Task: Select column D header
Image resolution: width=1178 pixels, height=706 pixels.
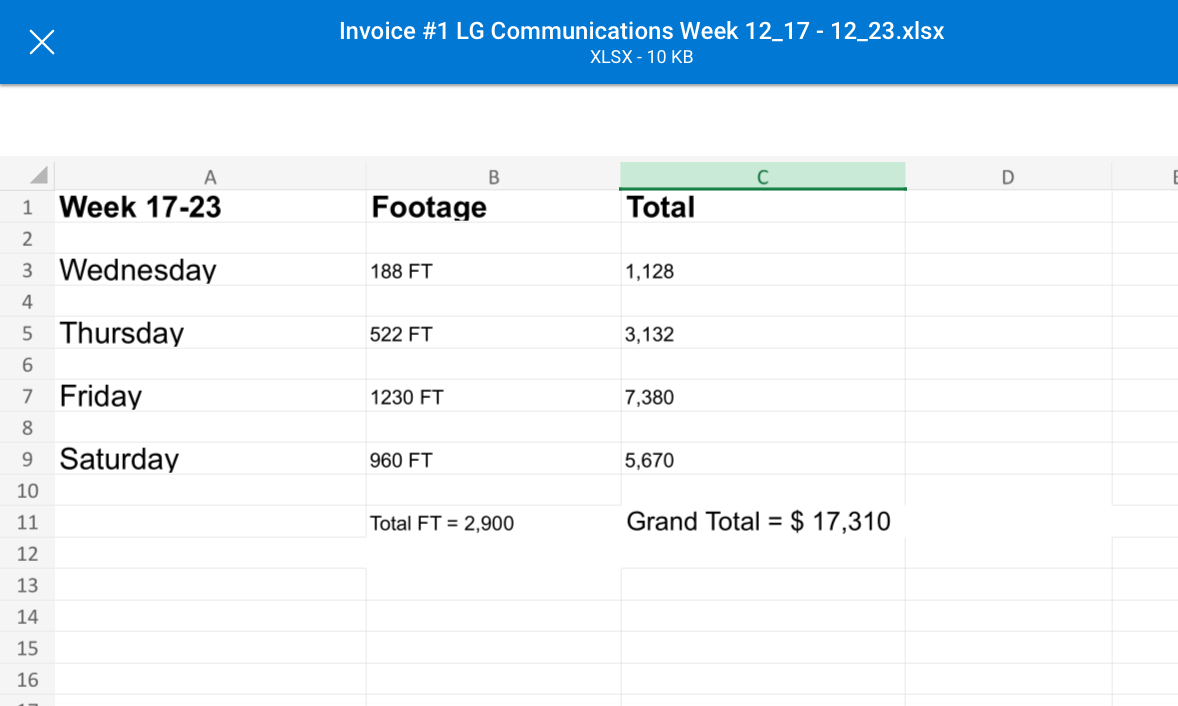Action: (1008, 177)
